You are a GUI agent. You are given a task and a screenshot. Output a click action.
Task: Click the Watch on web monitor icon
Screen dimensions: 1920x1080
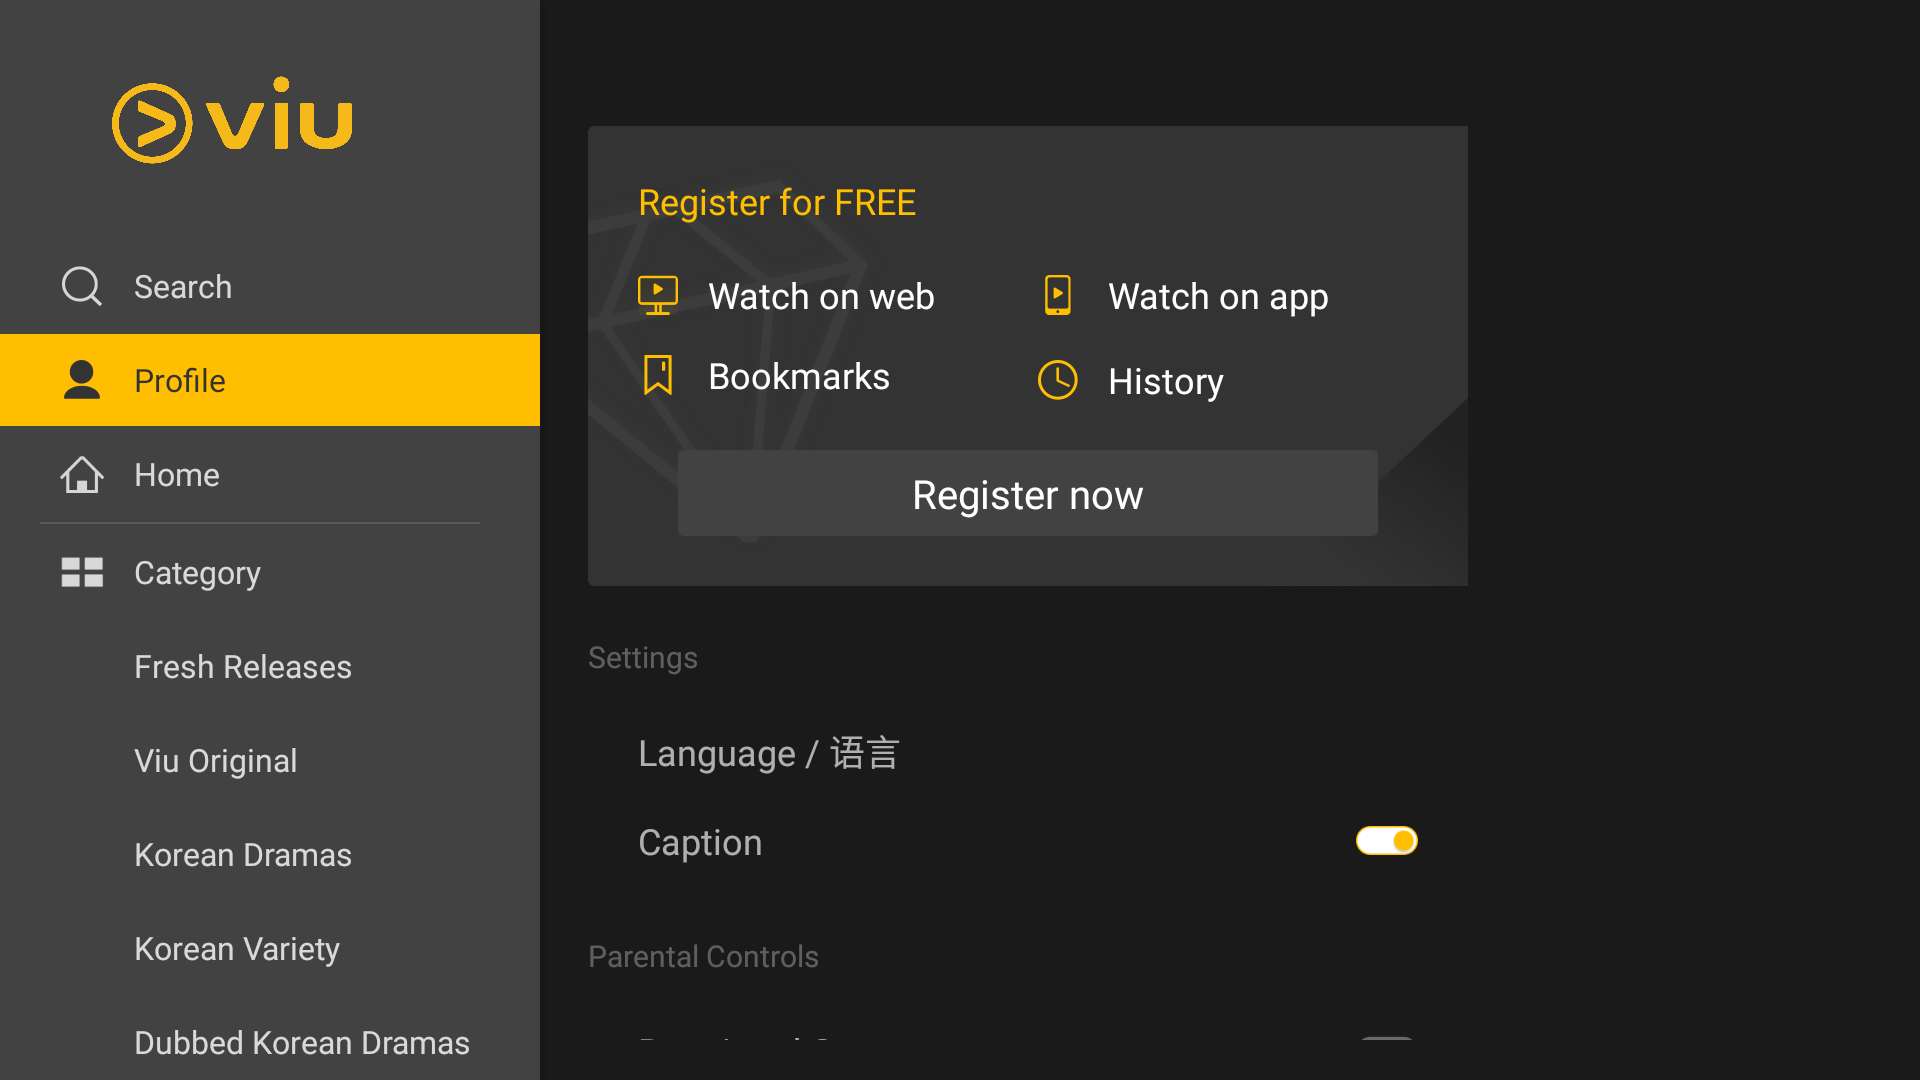coord(658,296)
